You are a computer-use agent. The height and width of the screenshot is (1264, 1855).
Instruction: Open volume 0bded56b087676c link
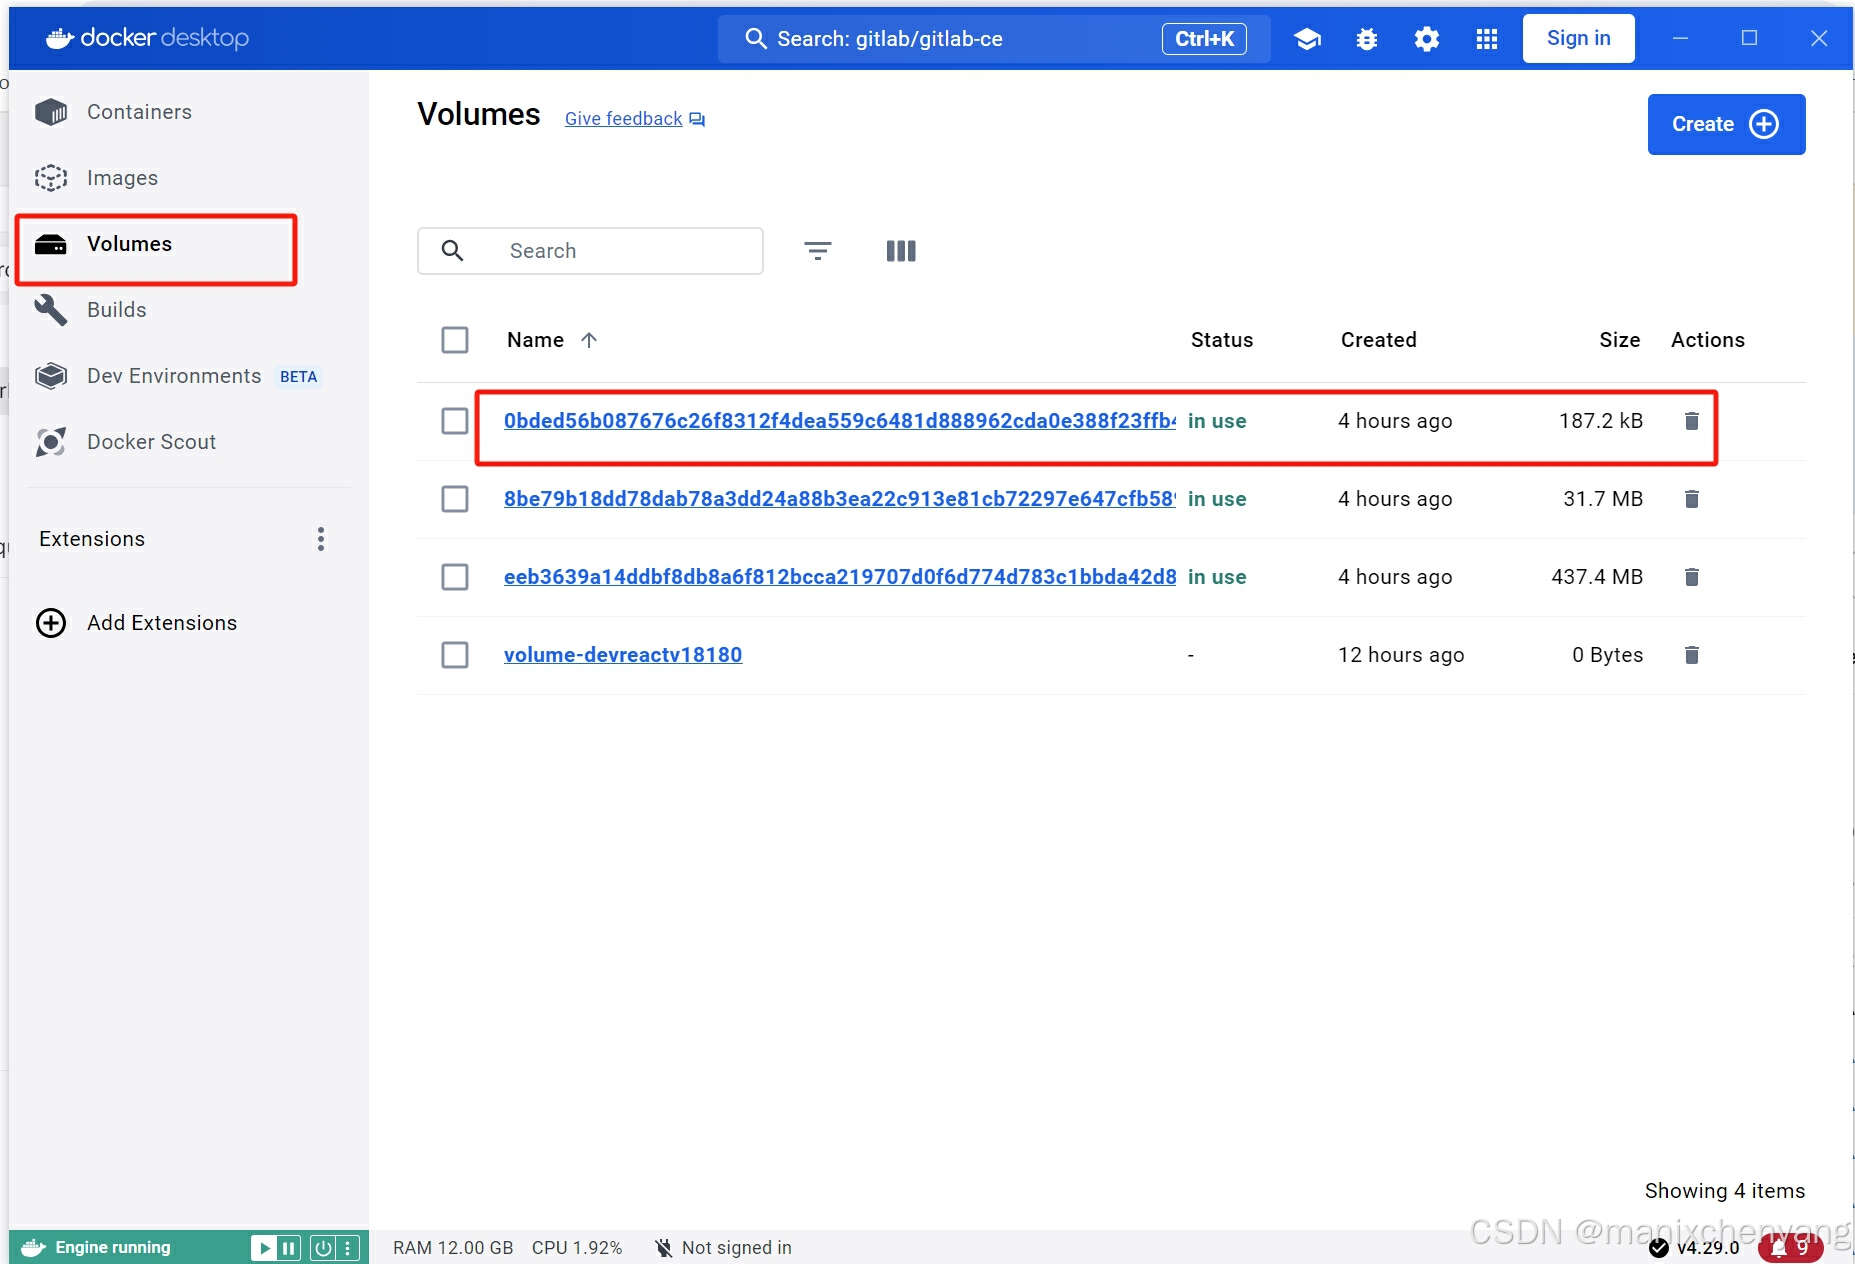click(x=840, y=421)
